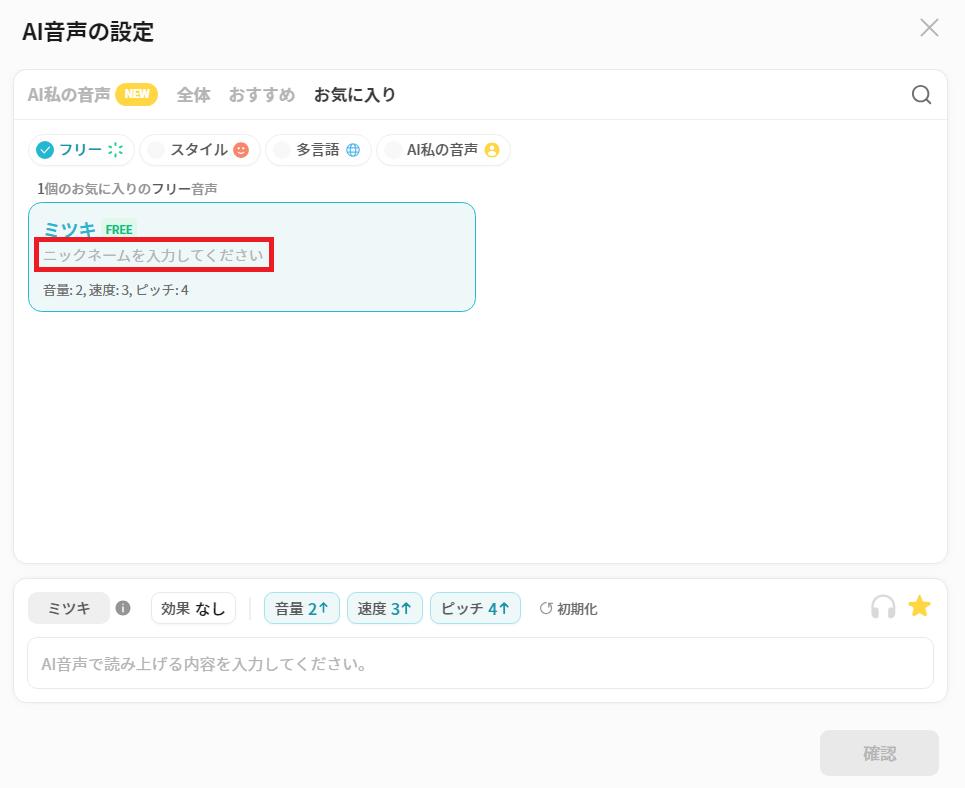Enable the 多言語 filter chip

click(318, 150)
